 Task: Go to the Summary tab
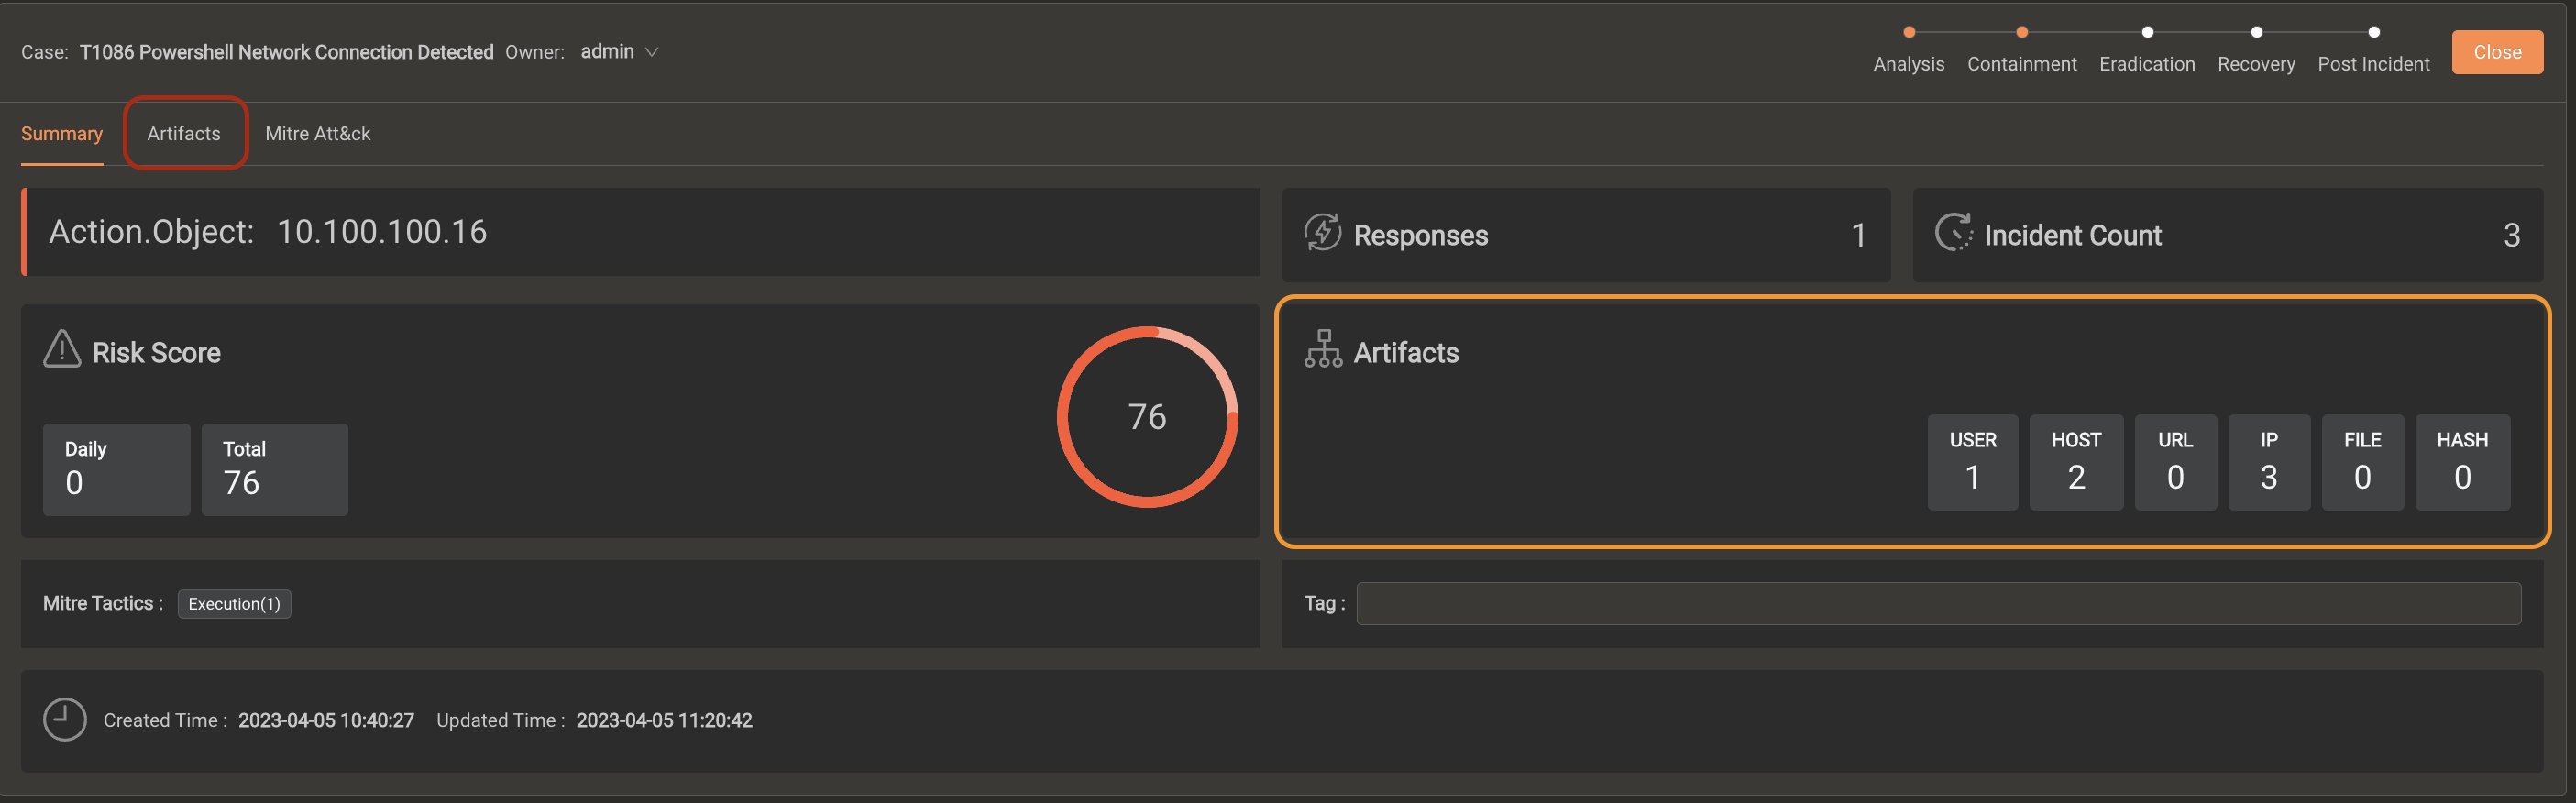[x=62, y=134]
